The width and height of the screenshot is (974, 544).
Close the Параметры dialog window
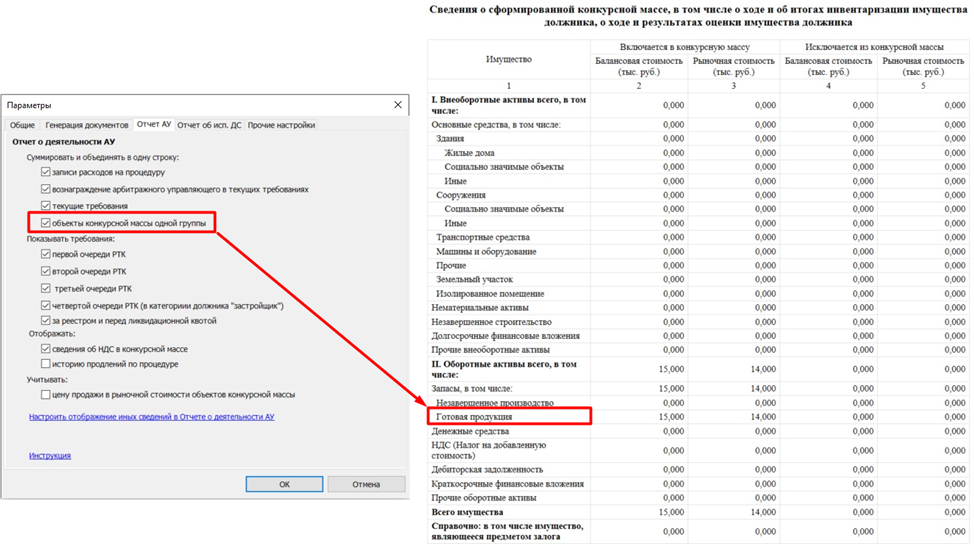coord(397,105)
